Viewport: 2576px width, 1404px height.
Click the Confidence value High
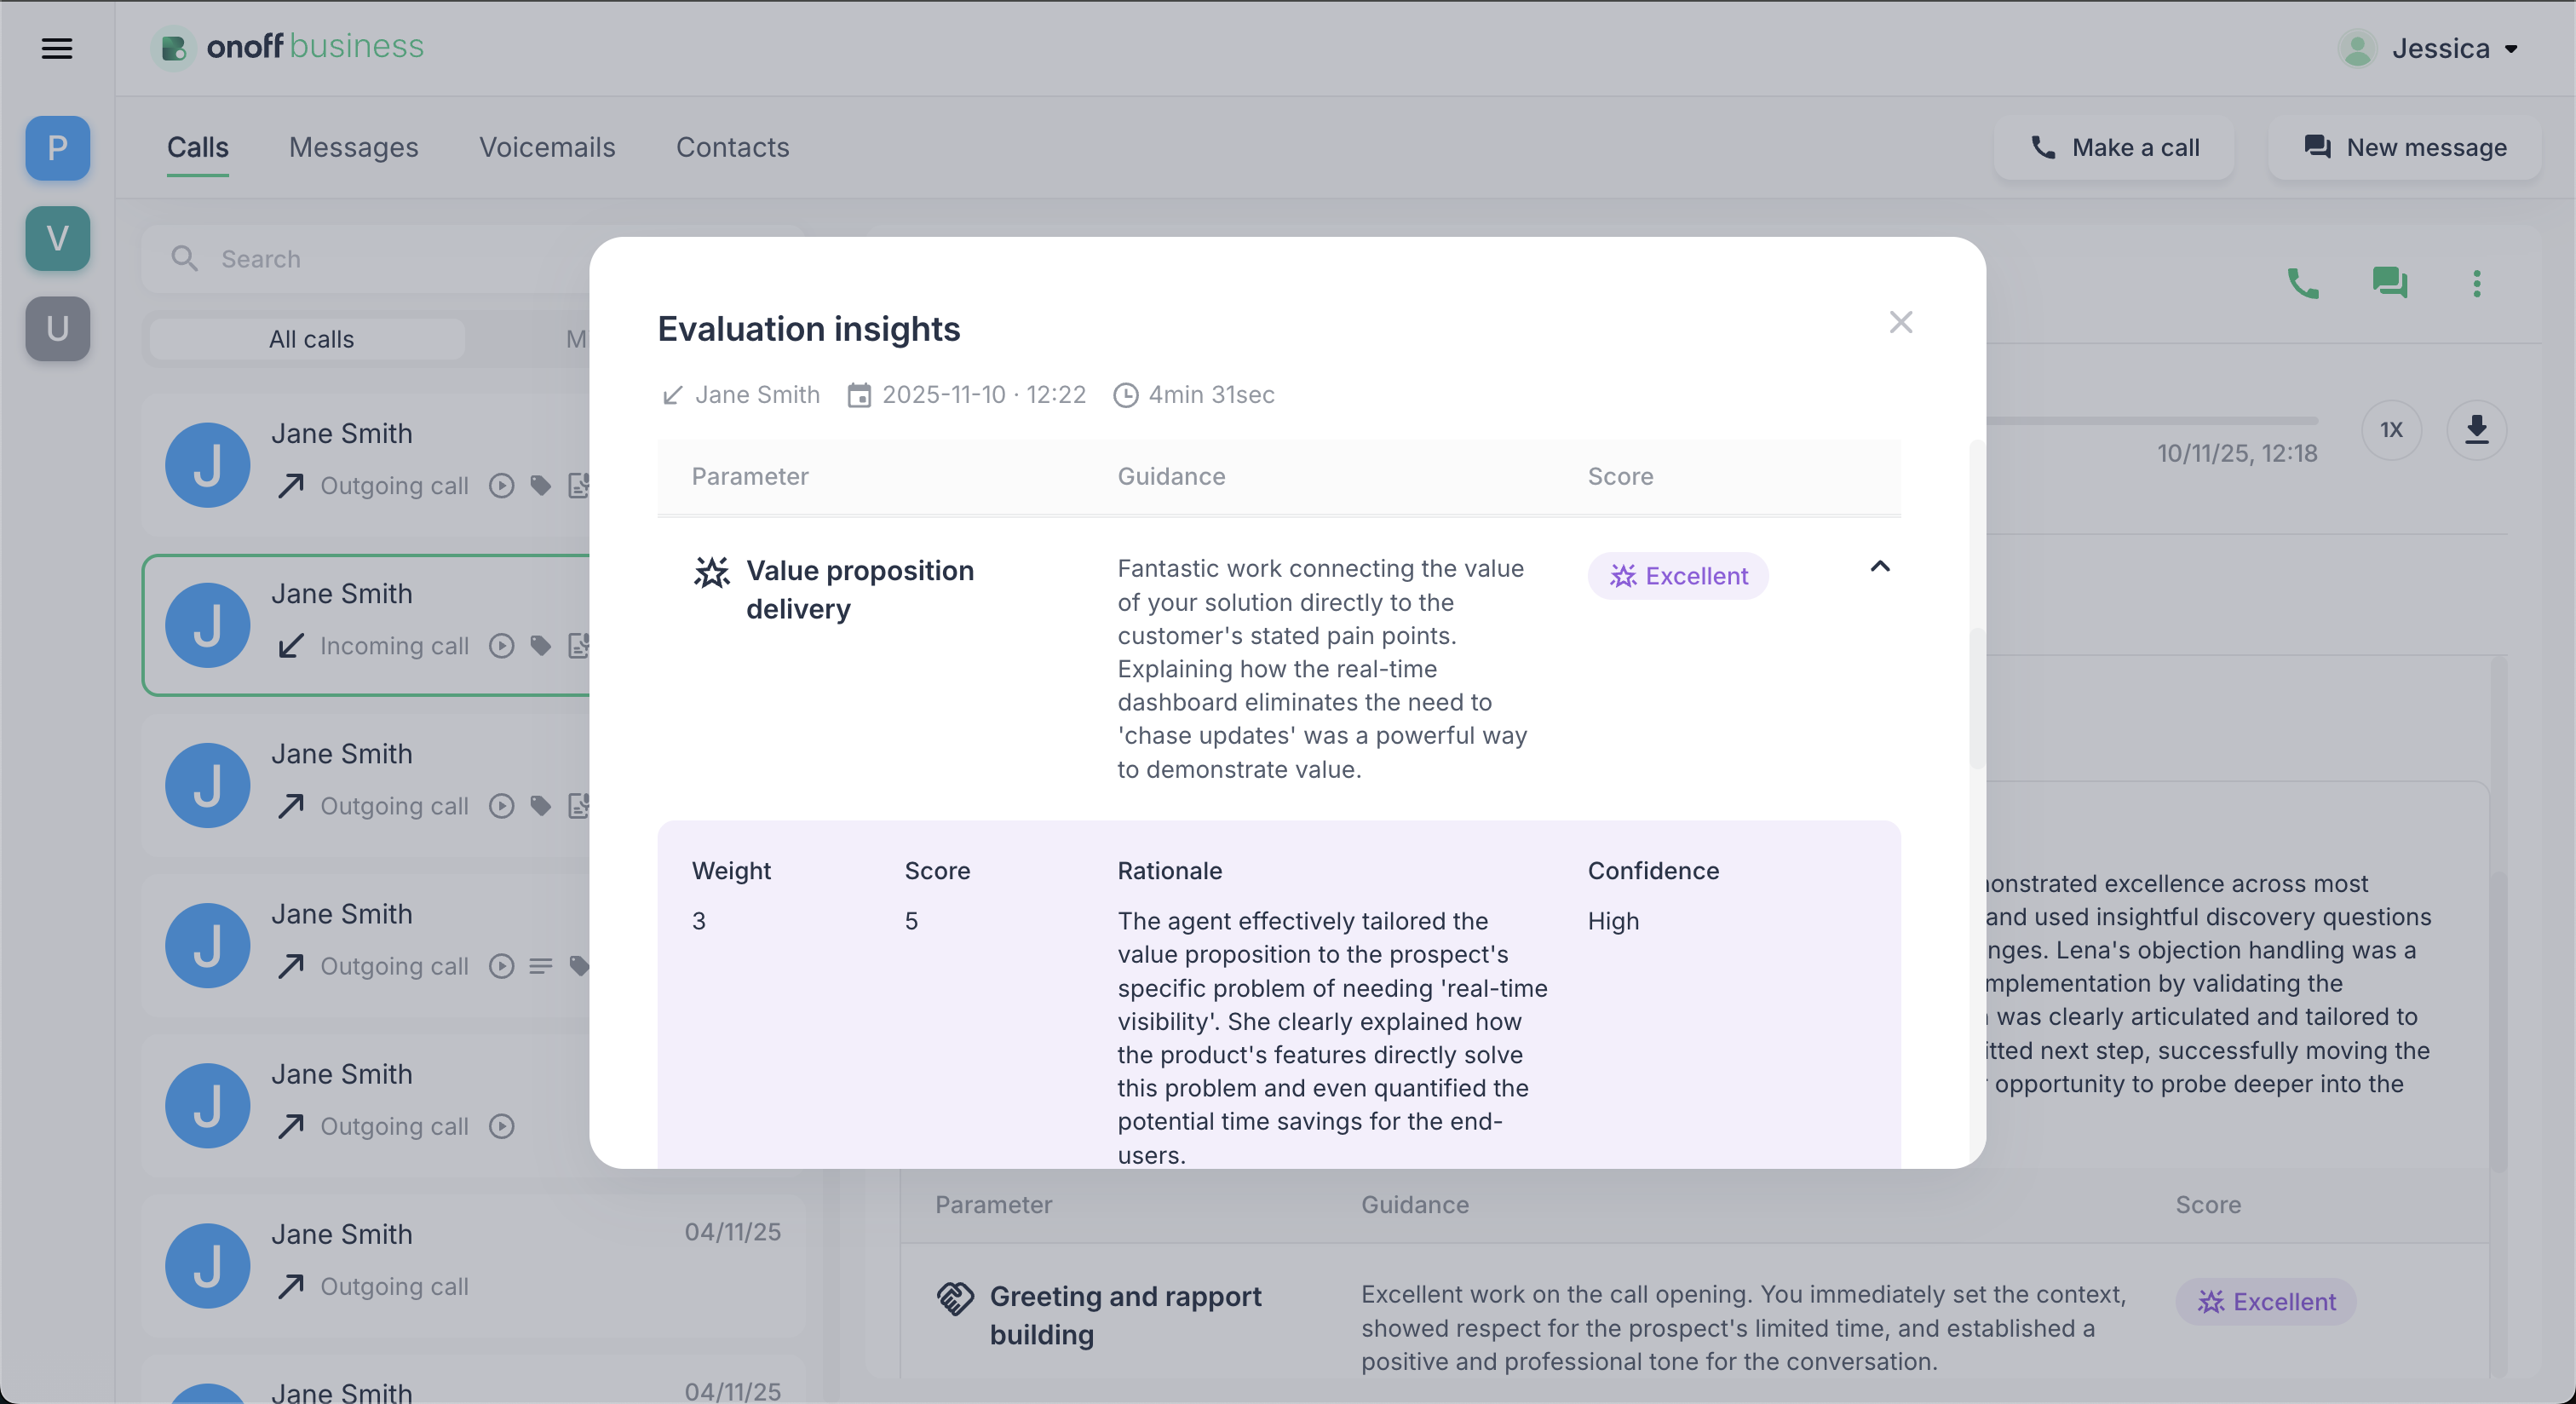pyautogui.click(x=1613, y=921)
